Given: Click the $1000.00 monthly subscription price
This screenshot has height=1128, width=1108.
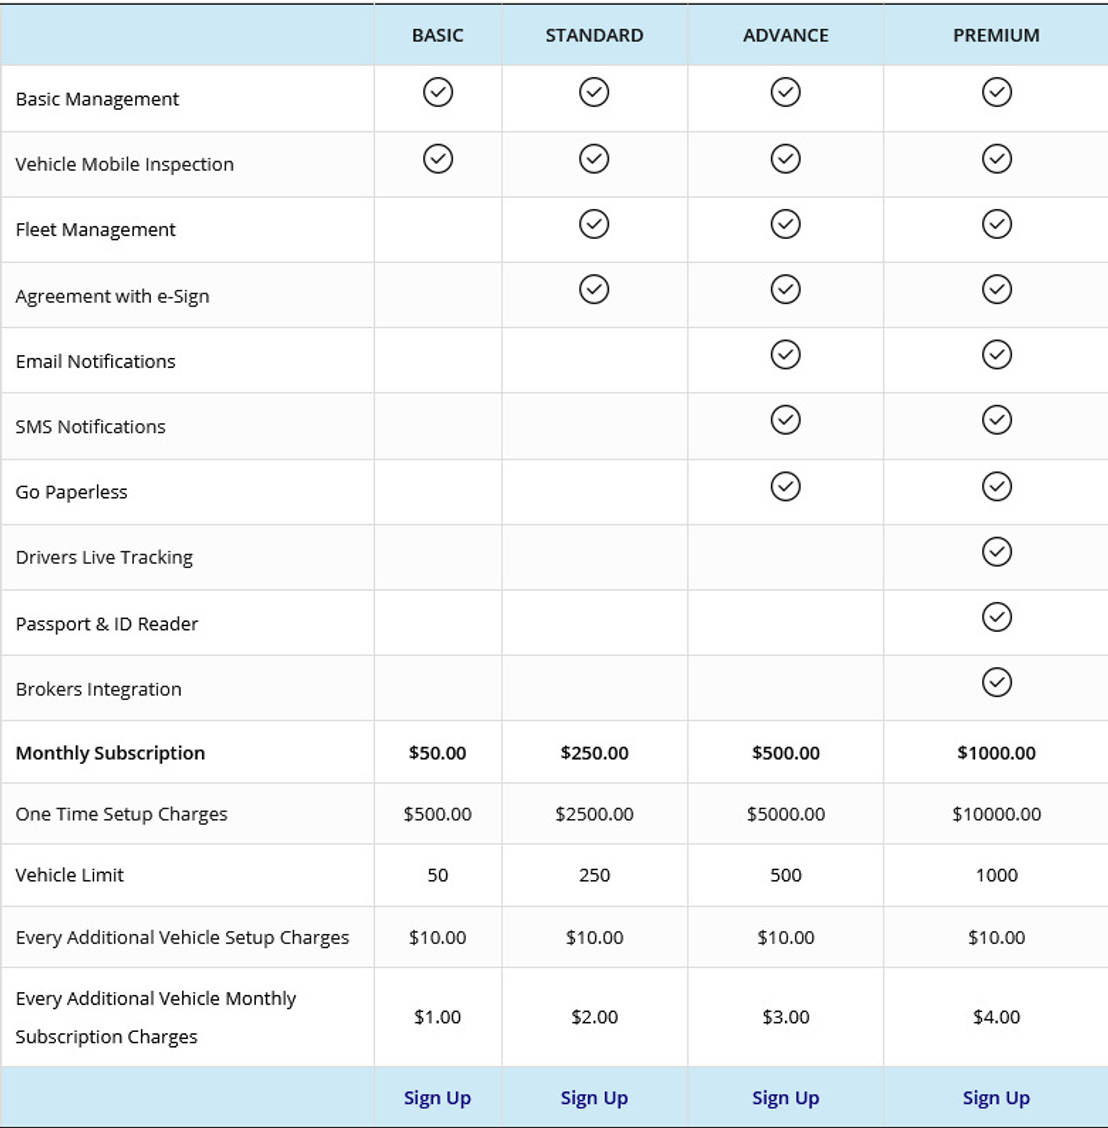Looking at the screenshot, I should click(996, 753).
